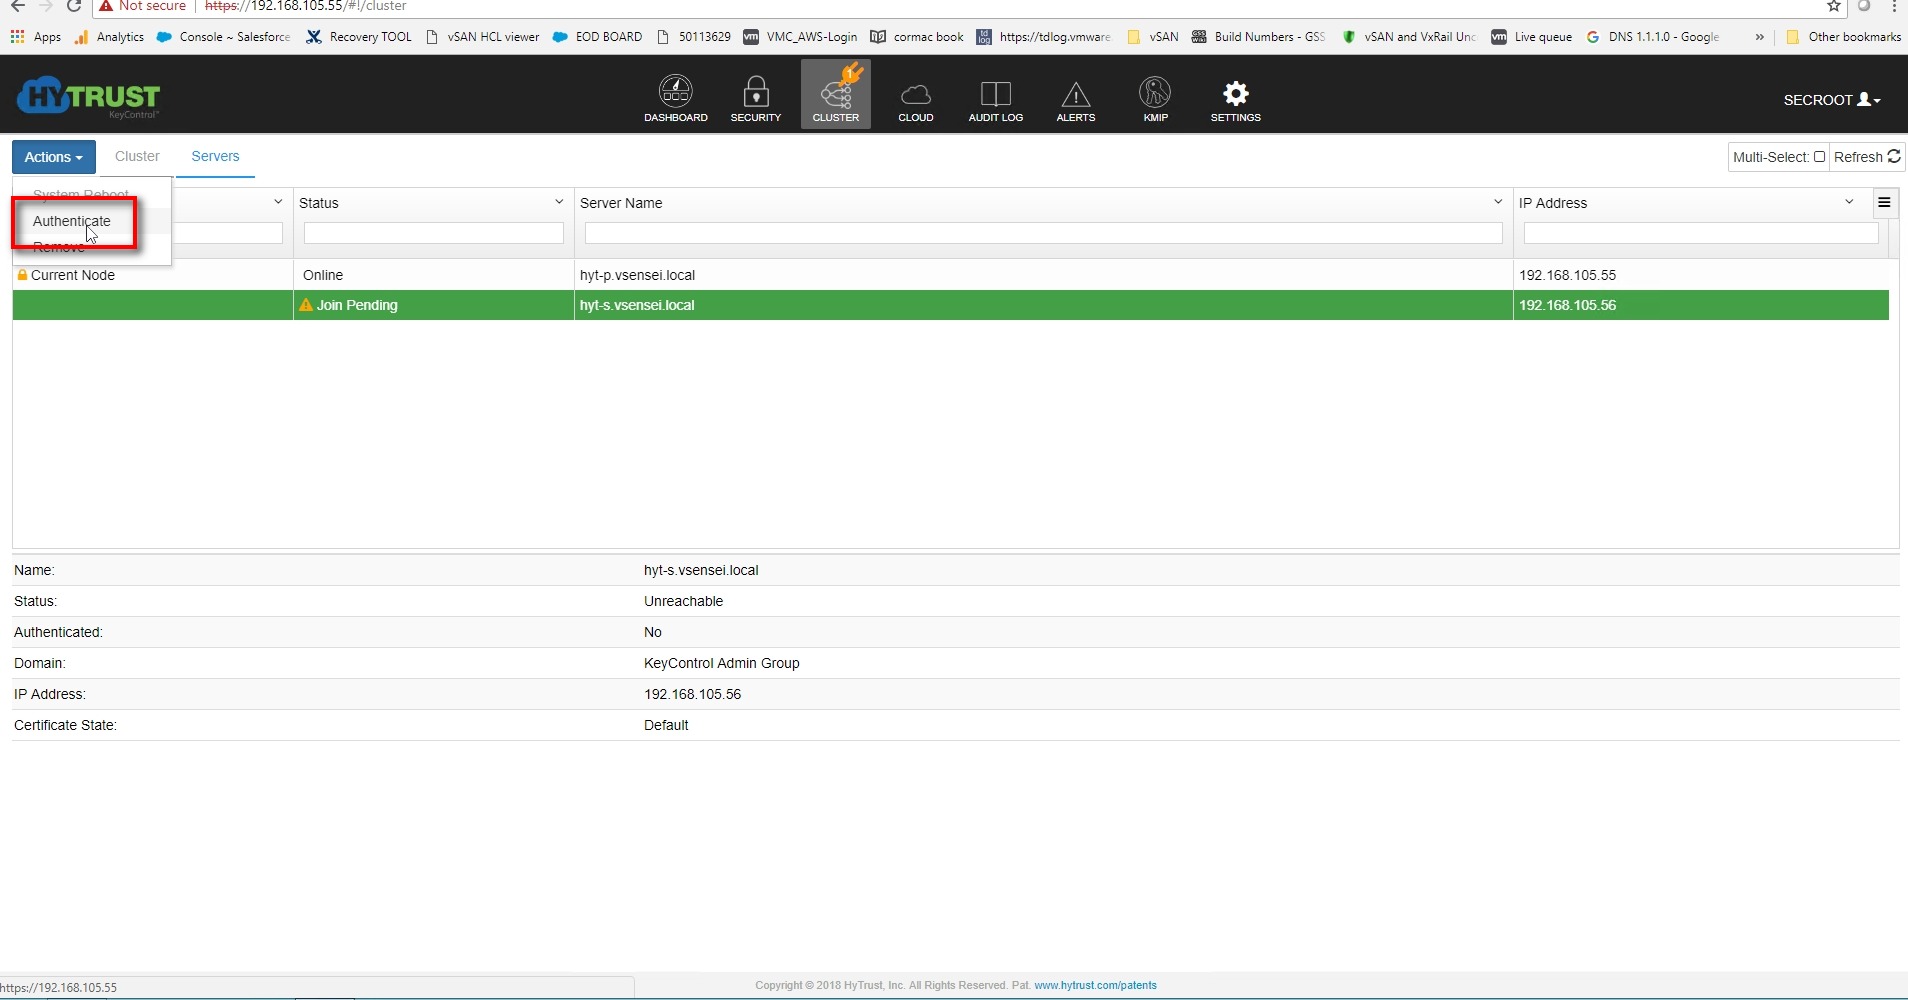Viewport: 1908px width, 1000px height.
Task: Click the HyTrust KeyControl logo
Action: click(x=89, y=97)
